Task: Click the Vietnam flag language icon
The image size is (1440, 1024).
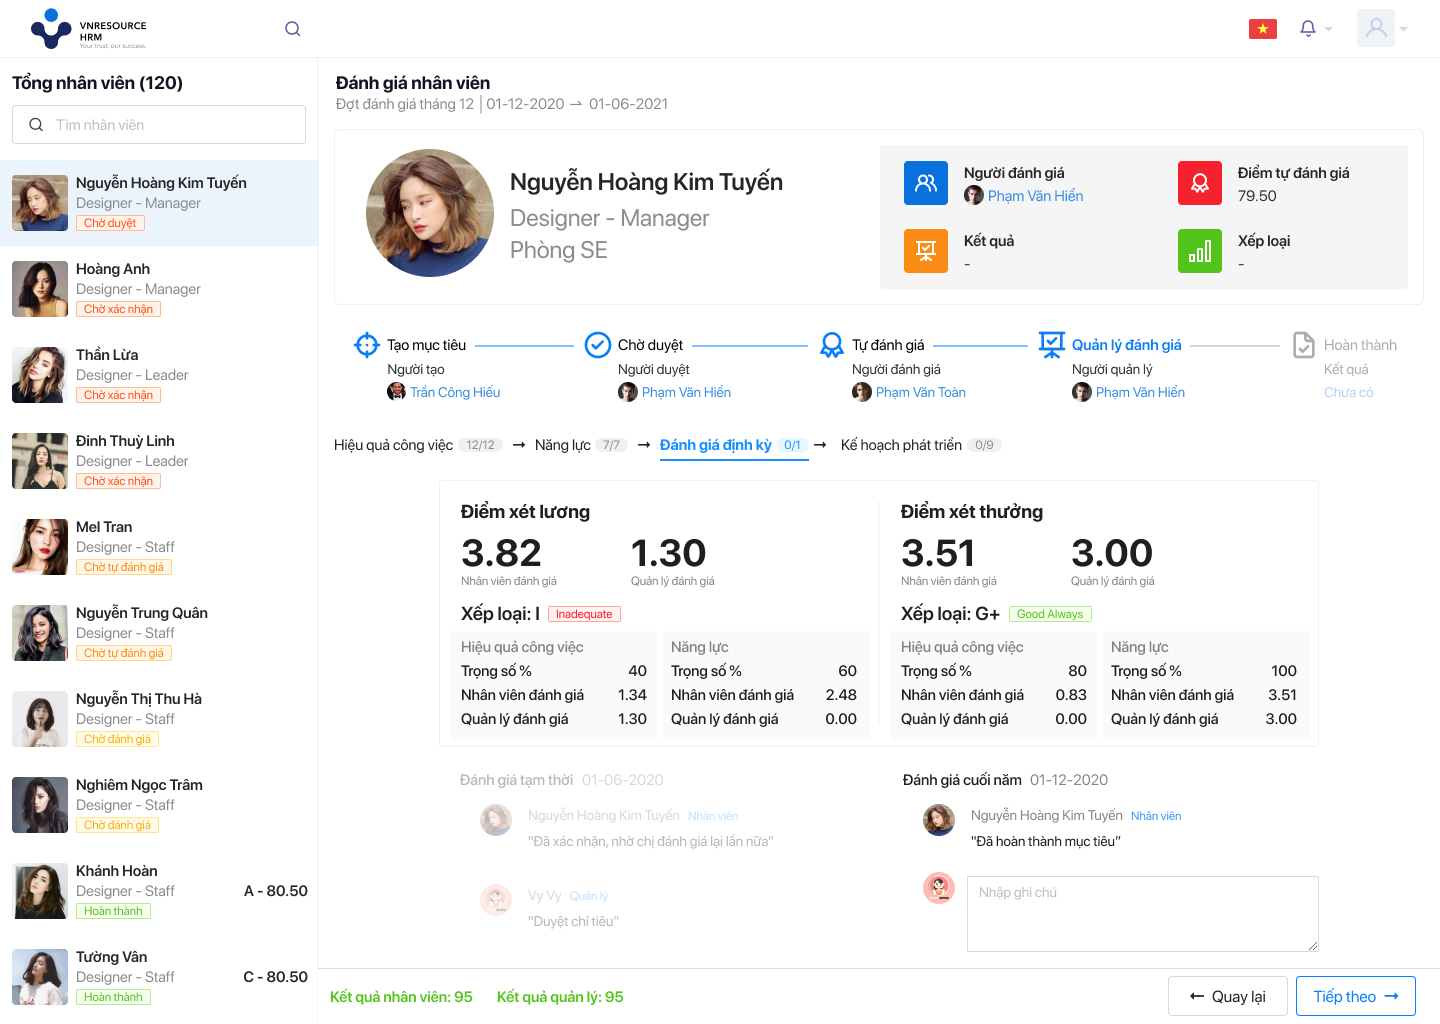Action: [x=1262, y=29]
